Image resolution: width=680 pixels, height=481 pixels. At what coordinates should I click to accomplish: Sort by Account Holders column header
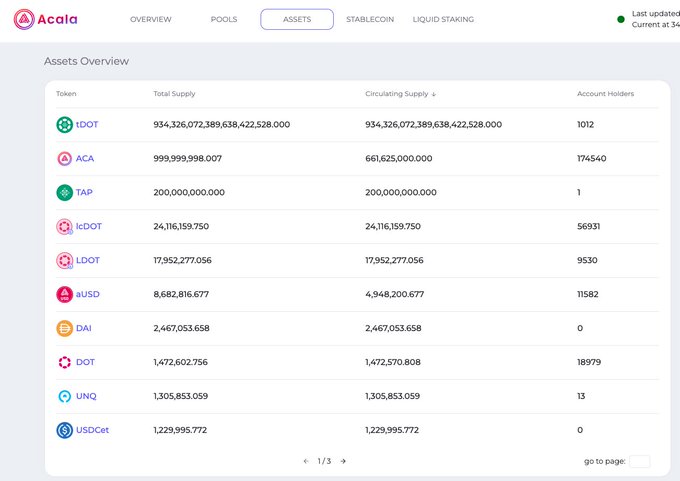605,94
